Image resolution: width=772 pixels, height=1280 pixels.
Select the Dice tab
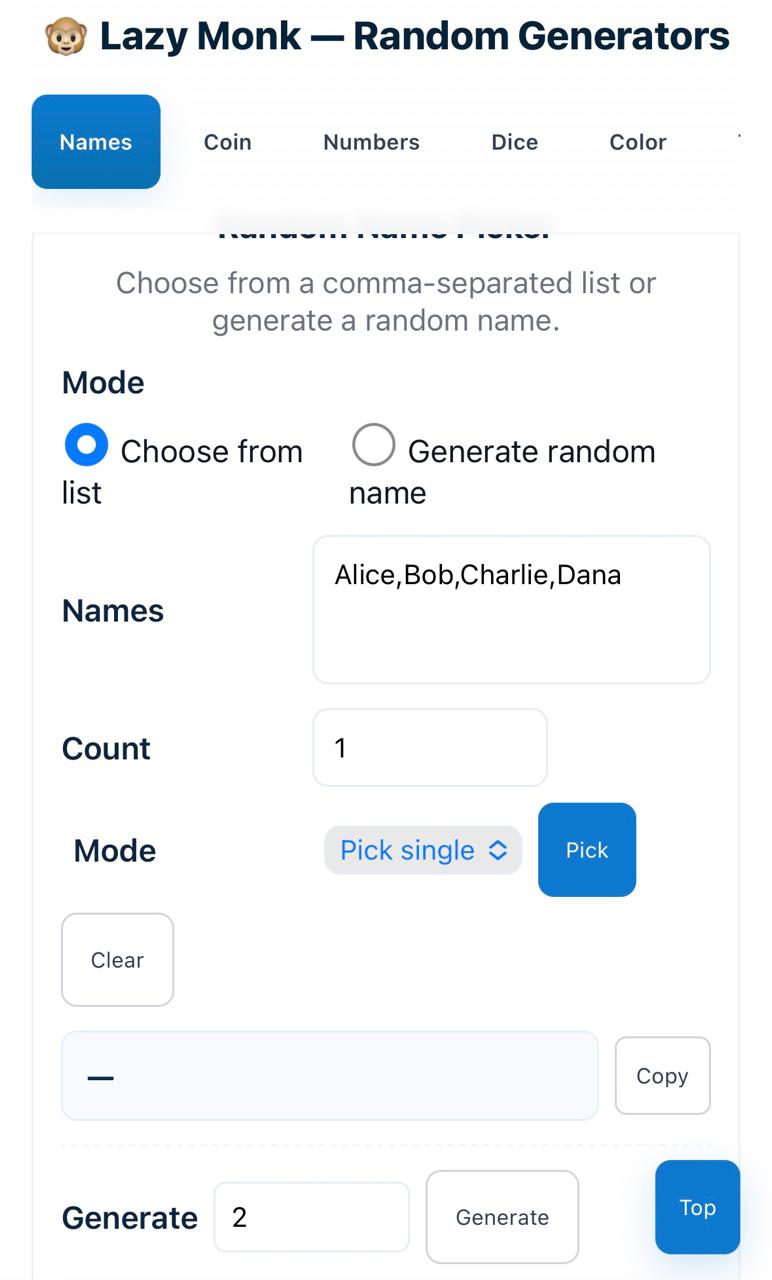[x=515, y=142]
